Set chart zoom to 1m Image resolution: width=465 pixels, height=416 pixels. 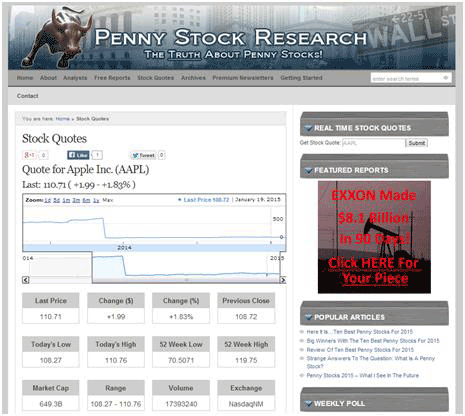click(66, 200)
